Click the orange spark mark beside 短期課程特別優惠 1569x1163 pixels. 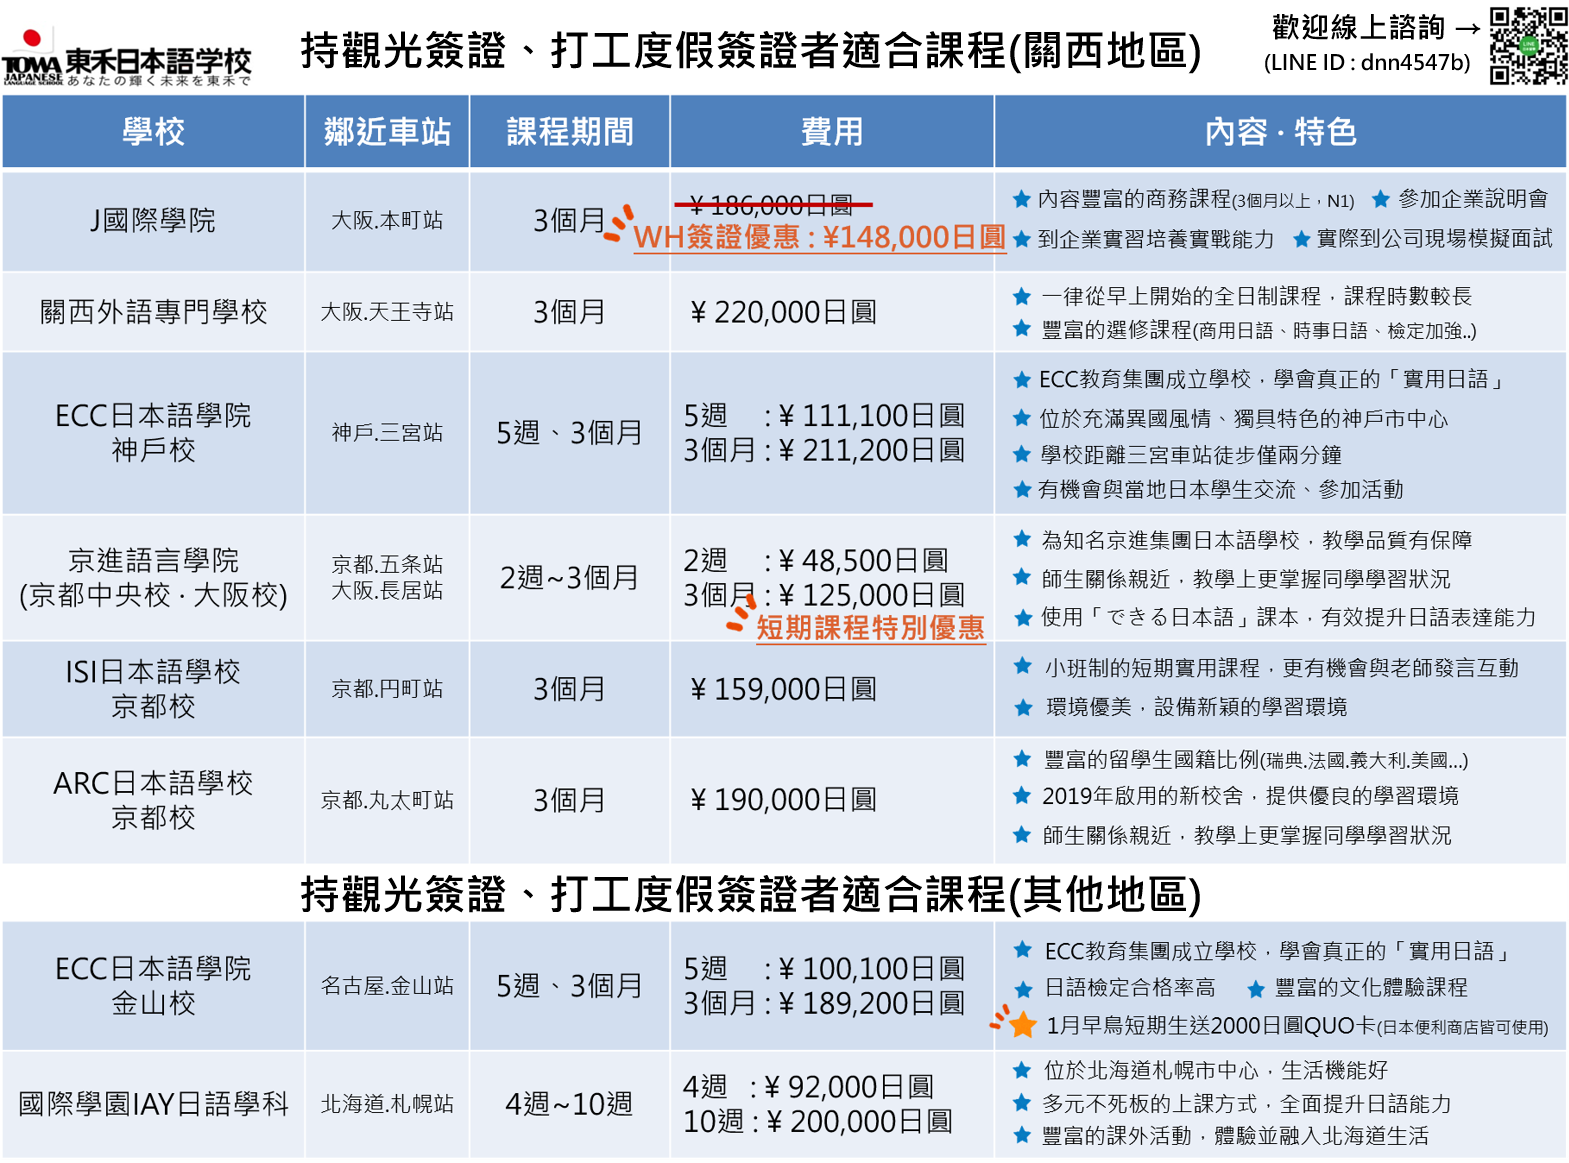(739, 614)
